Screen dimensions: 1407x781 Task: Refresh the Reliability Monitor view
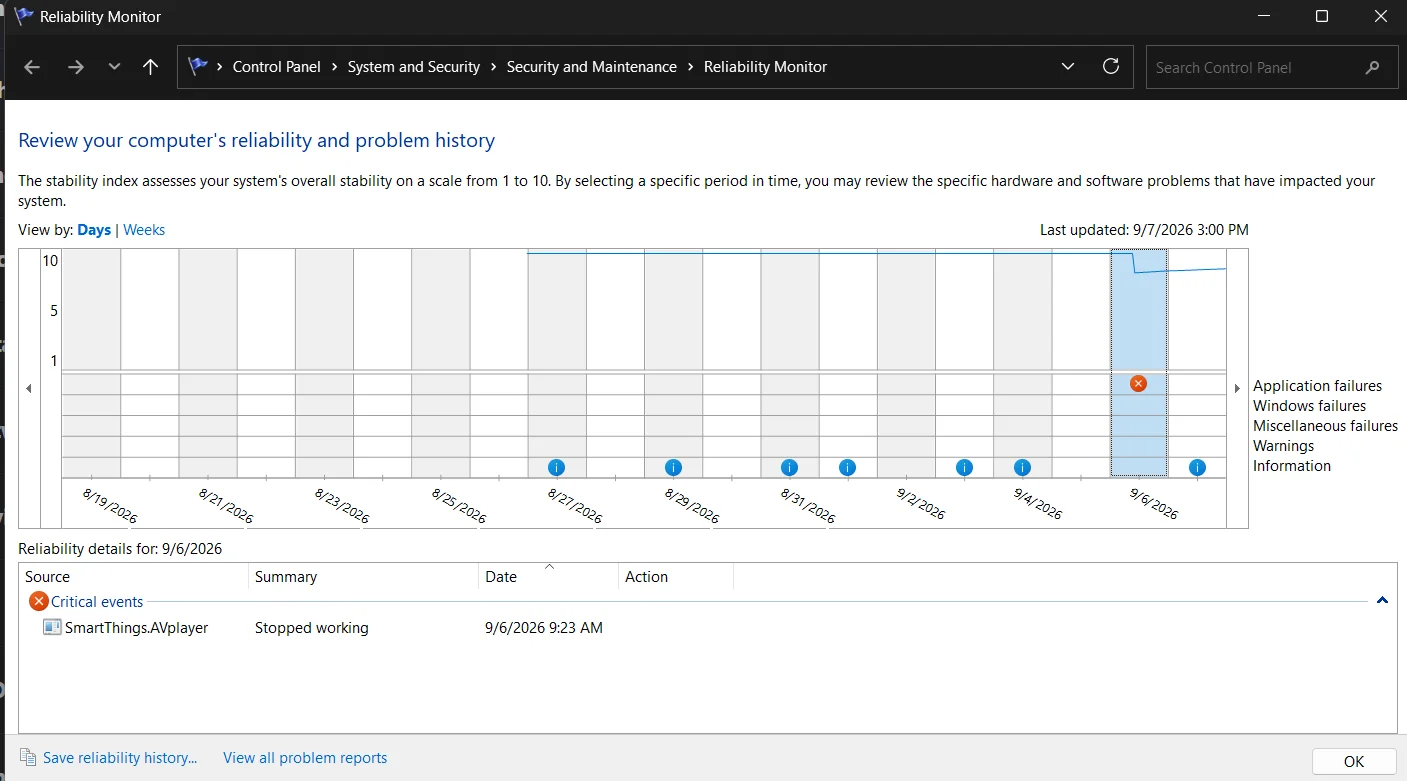[1110, 67]
